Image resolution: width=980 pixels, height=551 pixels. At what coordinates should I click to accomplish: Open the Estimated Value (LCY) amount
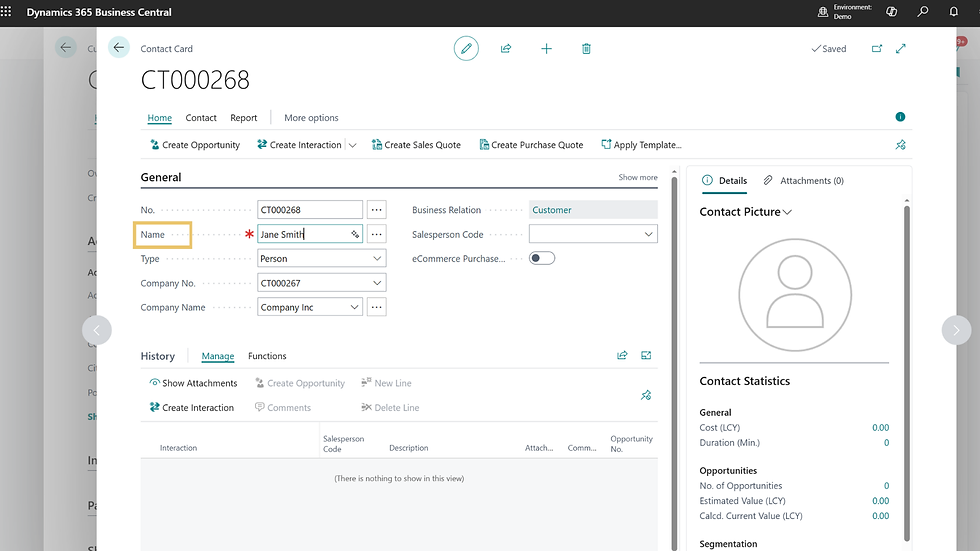tap(881, 501)
